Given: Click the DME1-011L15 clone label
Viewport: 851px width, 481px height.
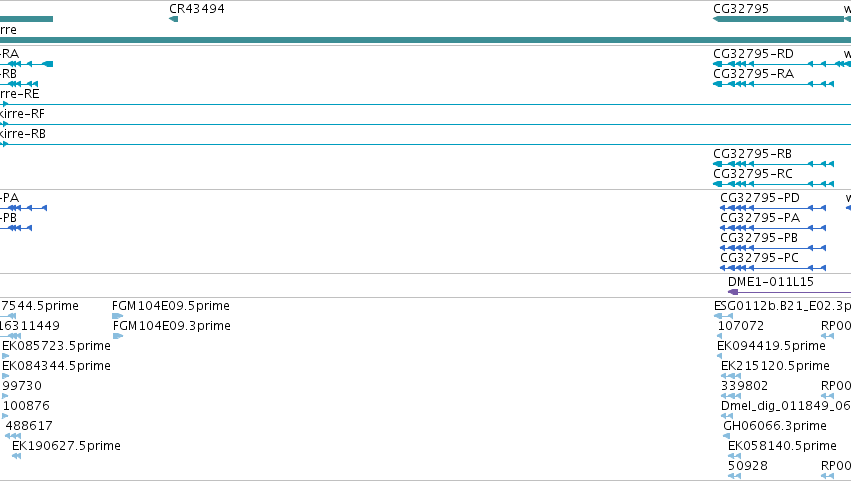Looking at the screenshot, I should pyautogui.click(x=771, y=282).
